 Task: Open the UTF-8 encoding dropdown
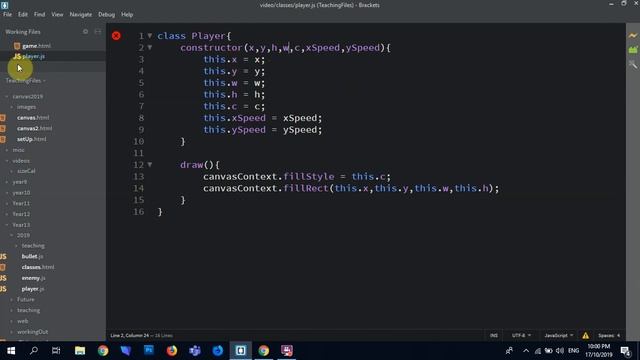click(521, 336)
